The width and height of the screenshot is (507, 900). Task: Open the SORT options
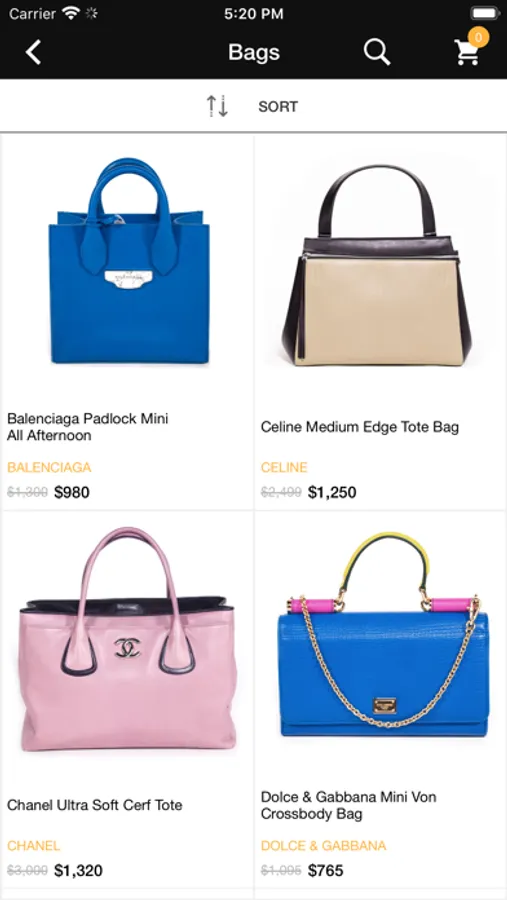point(278,107)
